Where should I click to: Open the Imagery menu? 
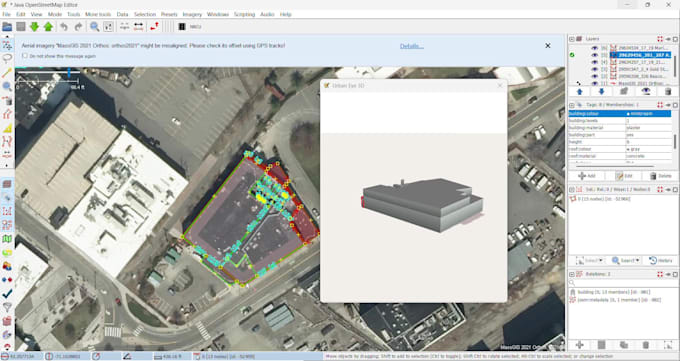(192, 14)
